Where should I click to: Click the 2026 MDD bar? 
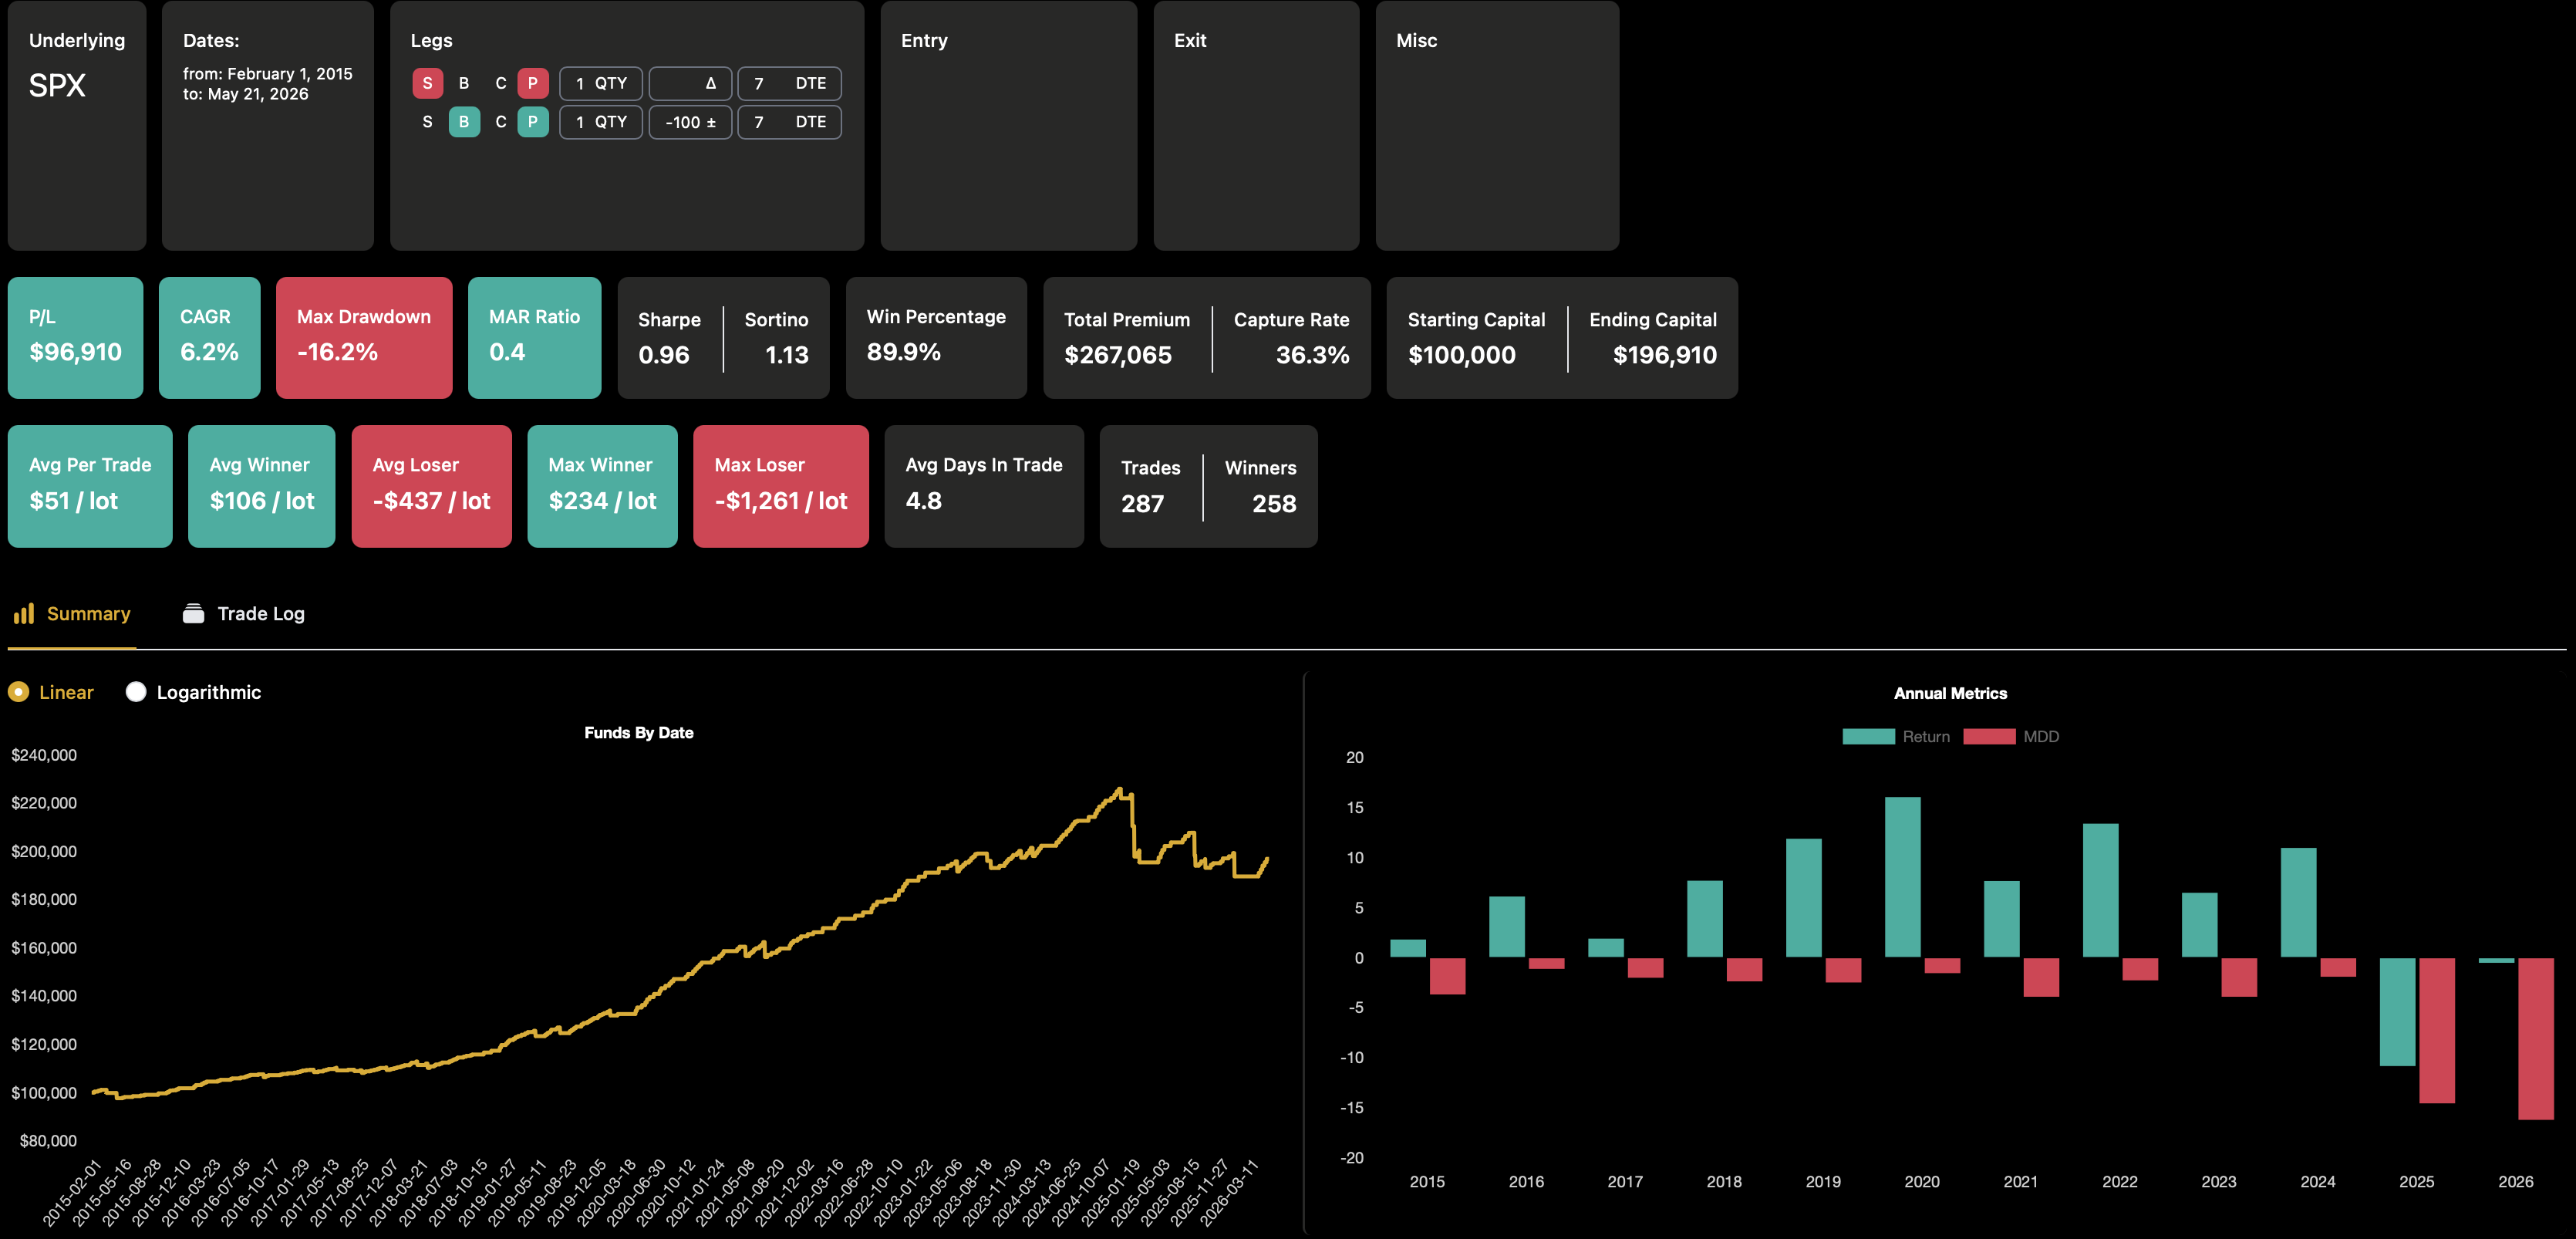tap(2536, 1039)
